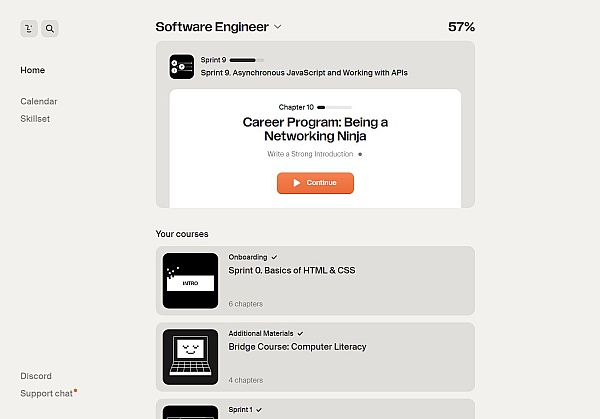600x419 pixels.
Task: Click the Additional Materials checkmark
Action: (x=300, y=333)
